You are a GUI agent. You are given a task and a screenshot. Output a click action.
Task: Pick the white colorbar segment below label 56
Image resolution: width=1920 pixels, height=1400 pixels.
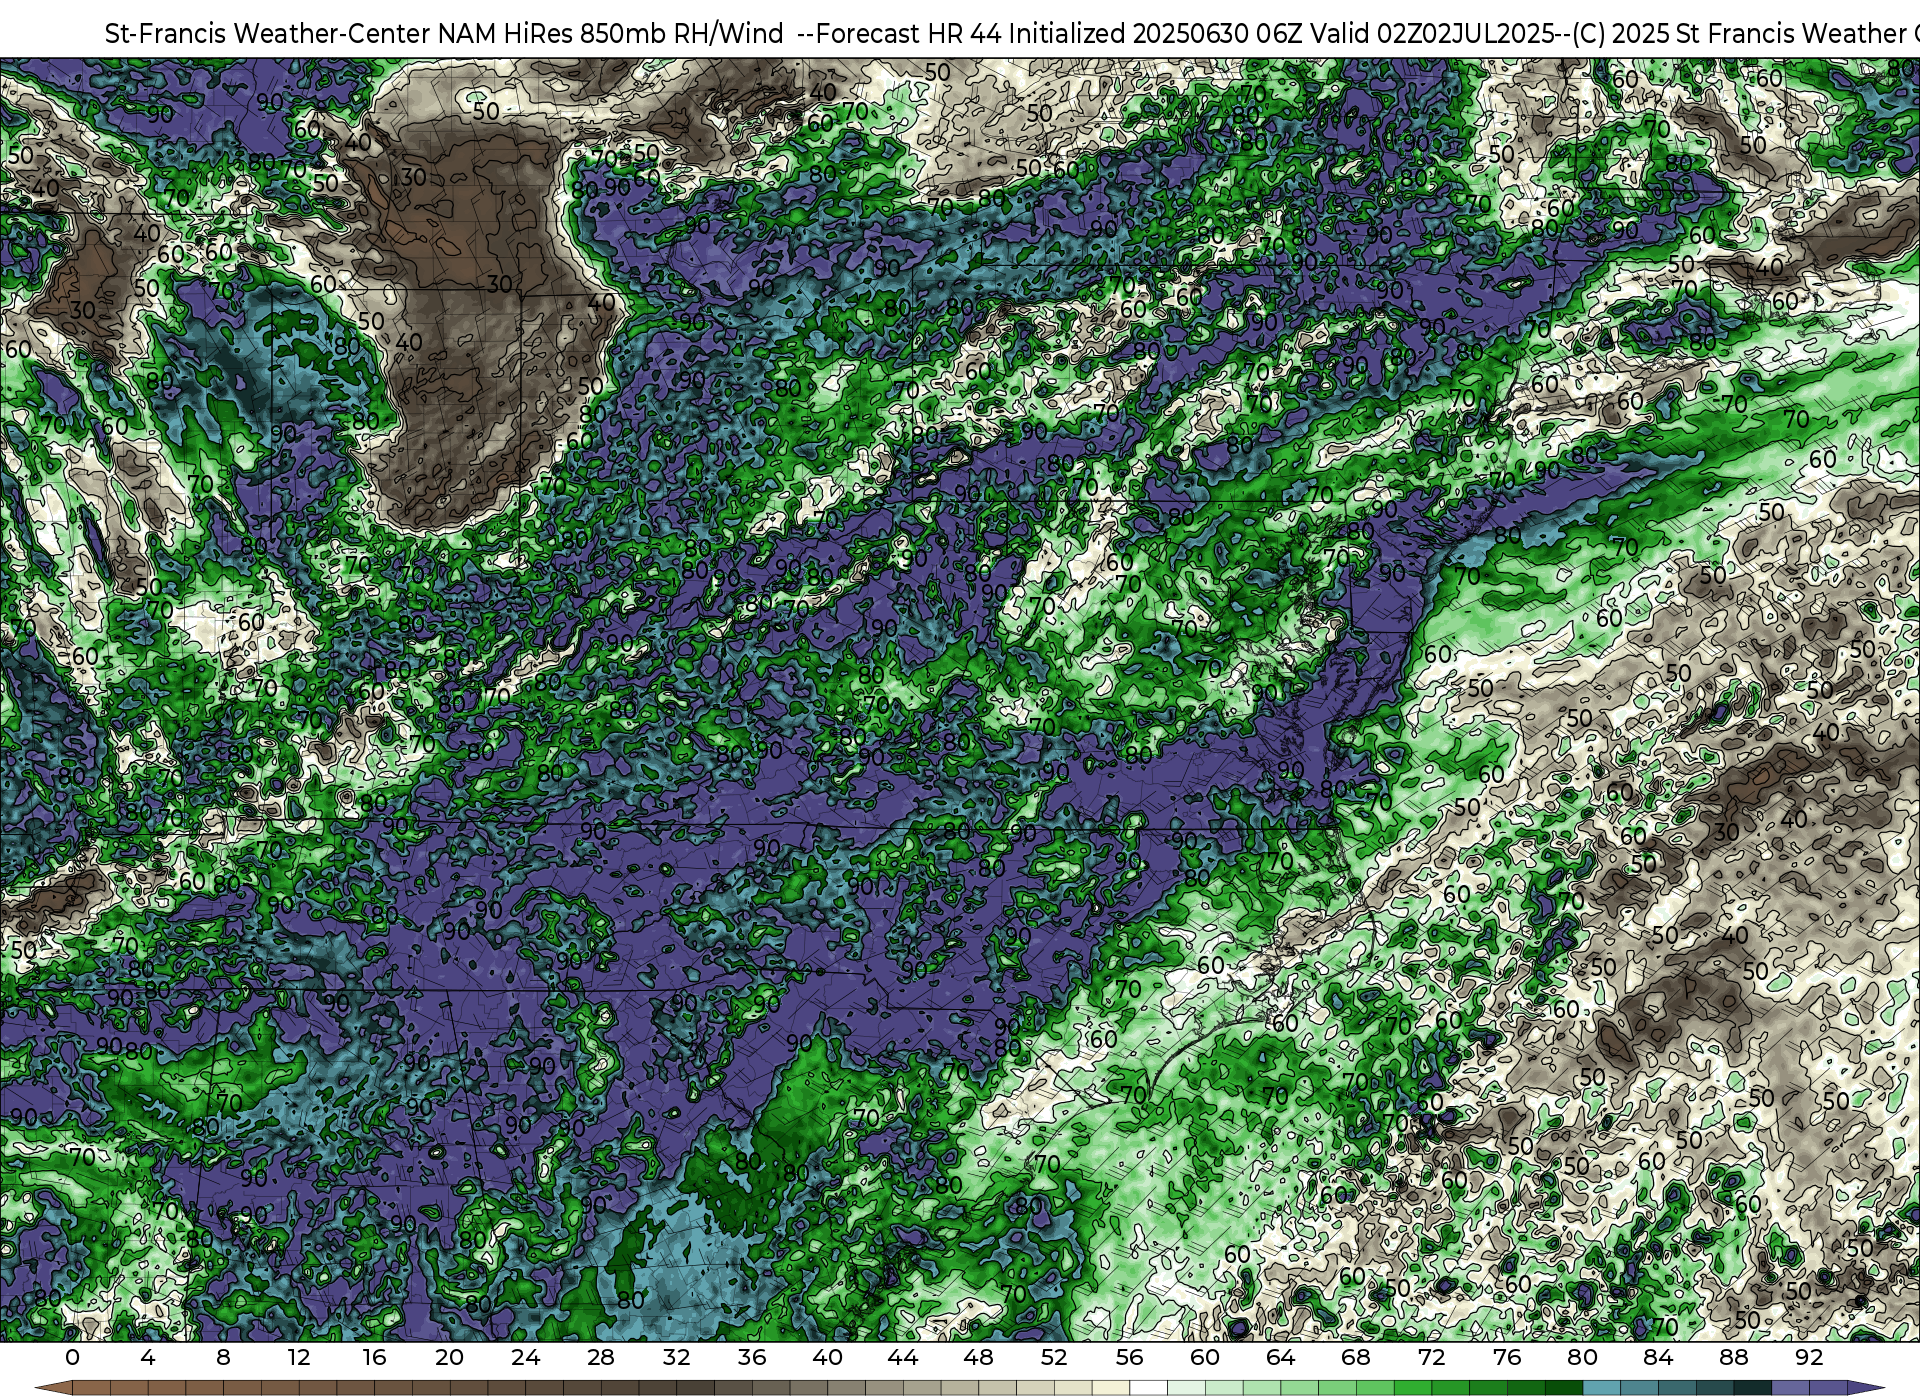pos(1148,1389)
